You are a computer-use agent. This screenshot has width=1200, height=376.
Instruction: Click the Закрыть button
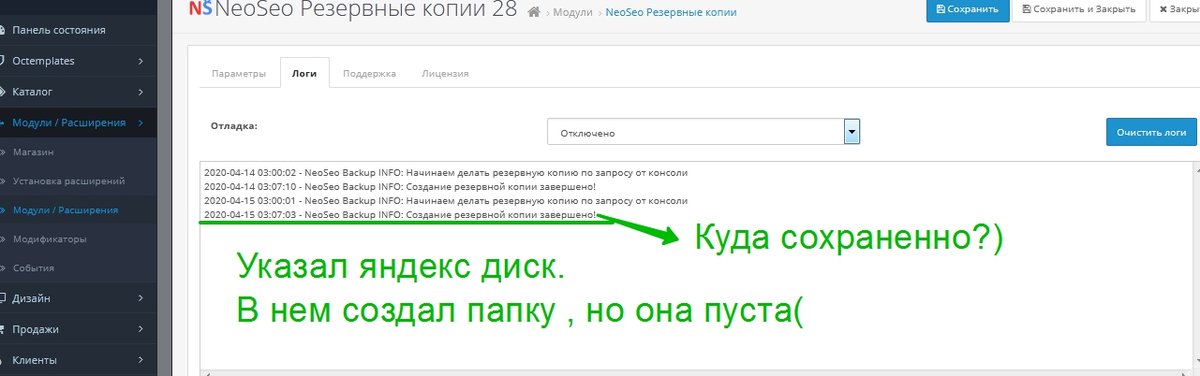coord(1174,10)
